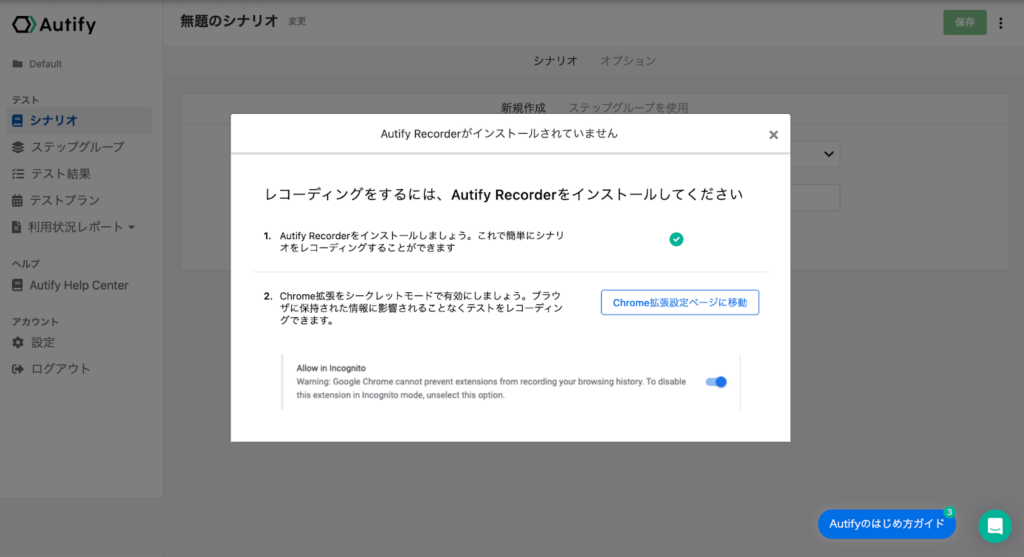Click the green installed checkmark
The image size is (1024, 557).
point(676,240)
